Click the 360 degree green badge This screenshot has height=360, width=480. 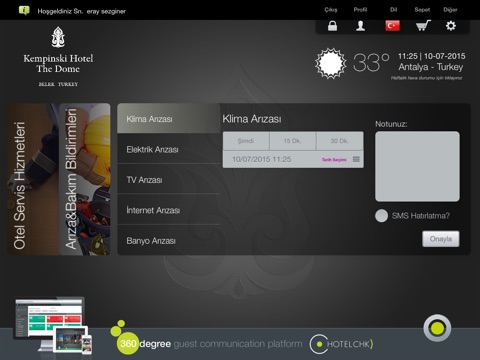127,343
